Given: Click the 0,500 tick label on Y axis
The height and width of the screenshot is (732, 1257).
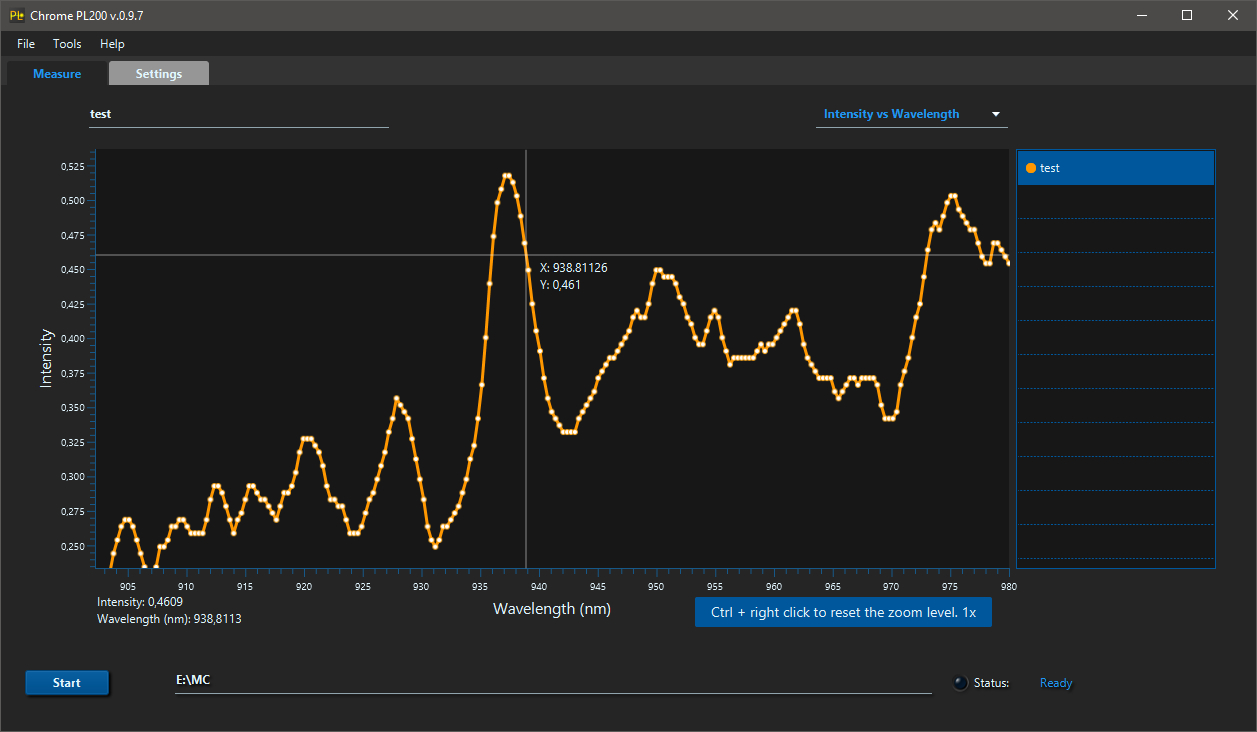Looking at the screenshot, I should coord(73,200).
